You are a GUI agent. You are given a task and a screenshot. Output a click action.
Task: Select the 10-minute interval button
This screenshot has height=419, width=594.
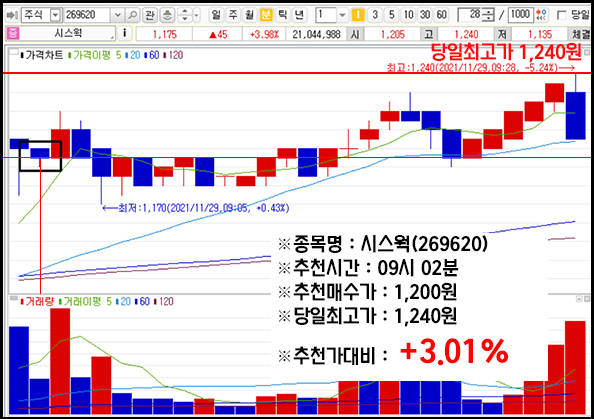(408, 15)
